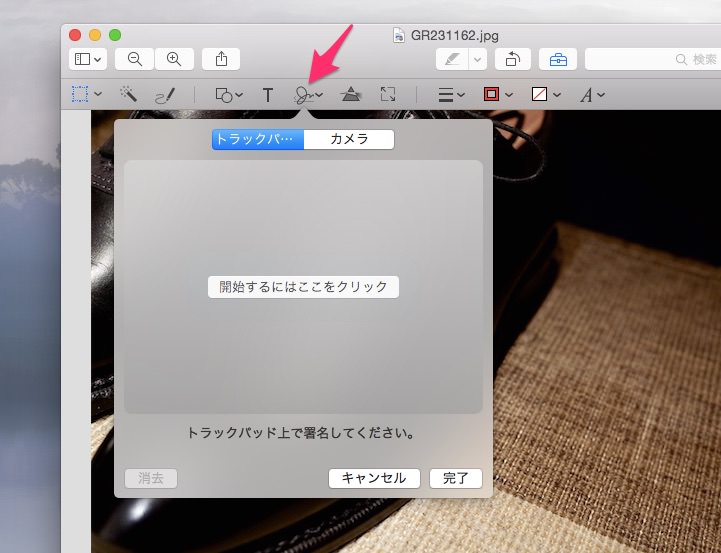Click the Signature tool icon

point(303,95)
